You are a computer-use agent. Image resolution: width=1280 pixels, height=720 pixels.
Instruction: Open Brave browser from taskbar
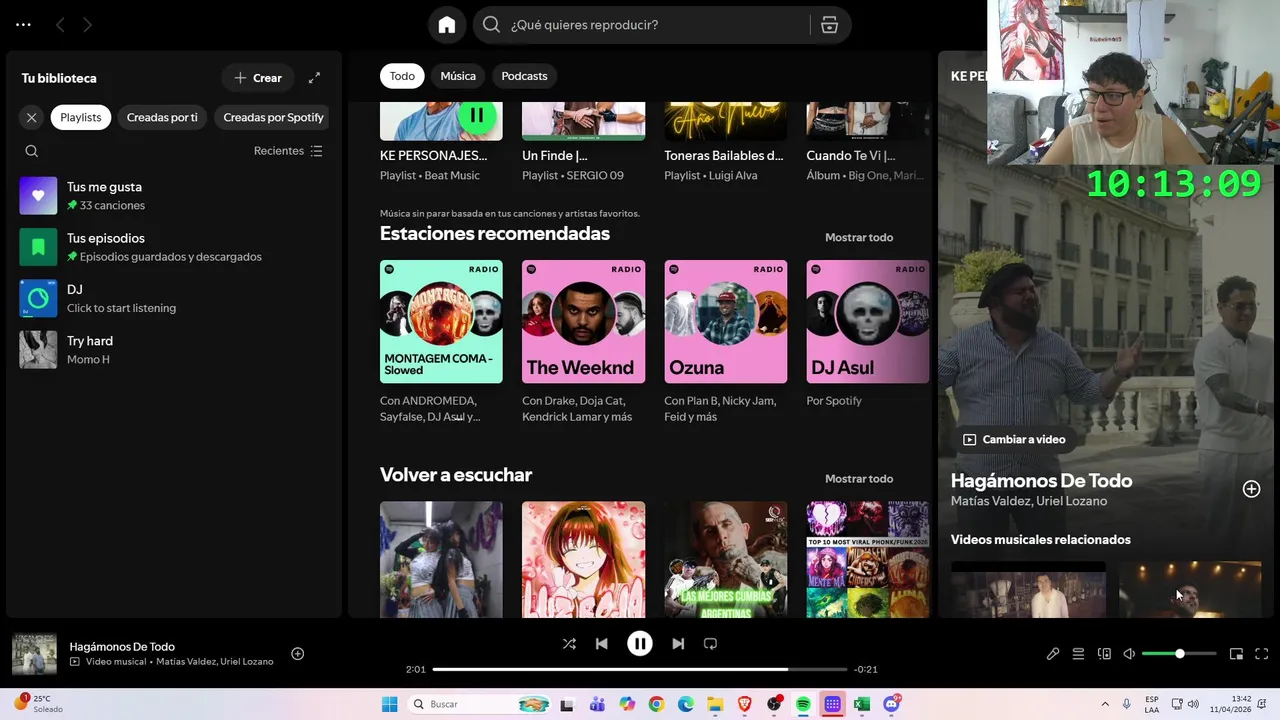click(744, 704)
